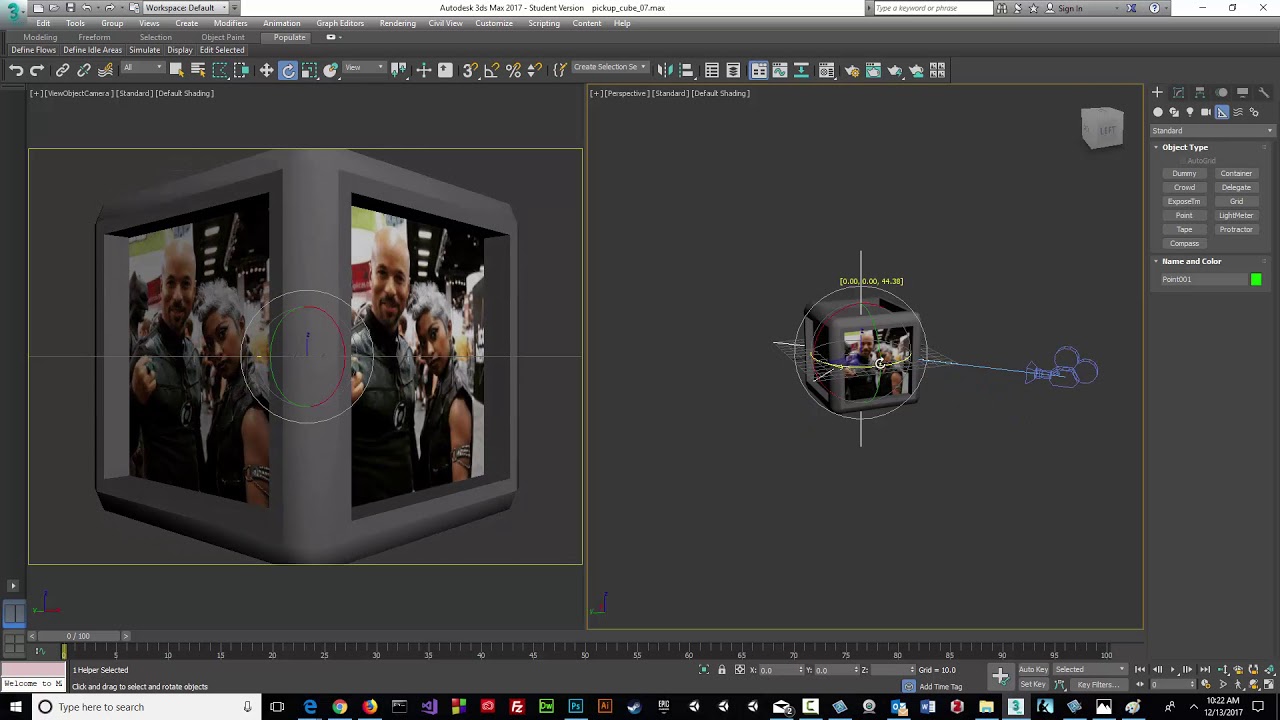Screen dimensions: 1280x720
Task: Collapse the Name and Color rollout
Action: coord(1191,261)
